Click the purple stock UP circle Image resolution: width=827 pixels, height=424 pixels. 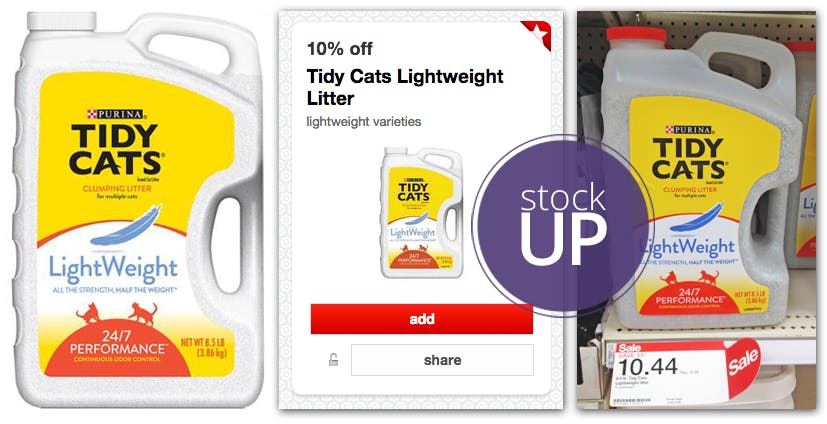click(563, 225)
